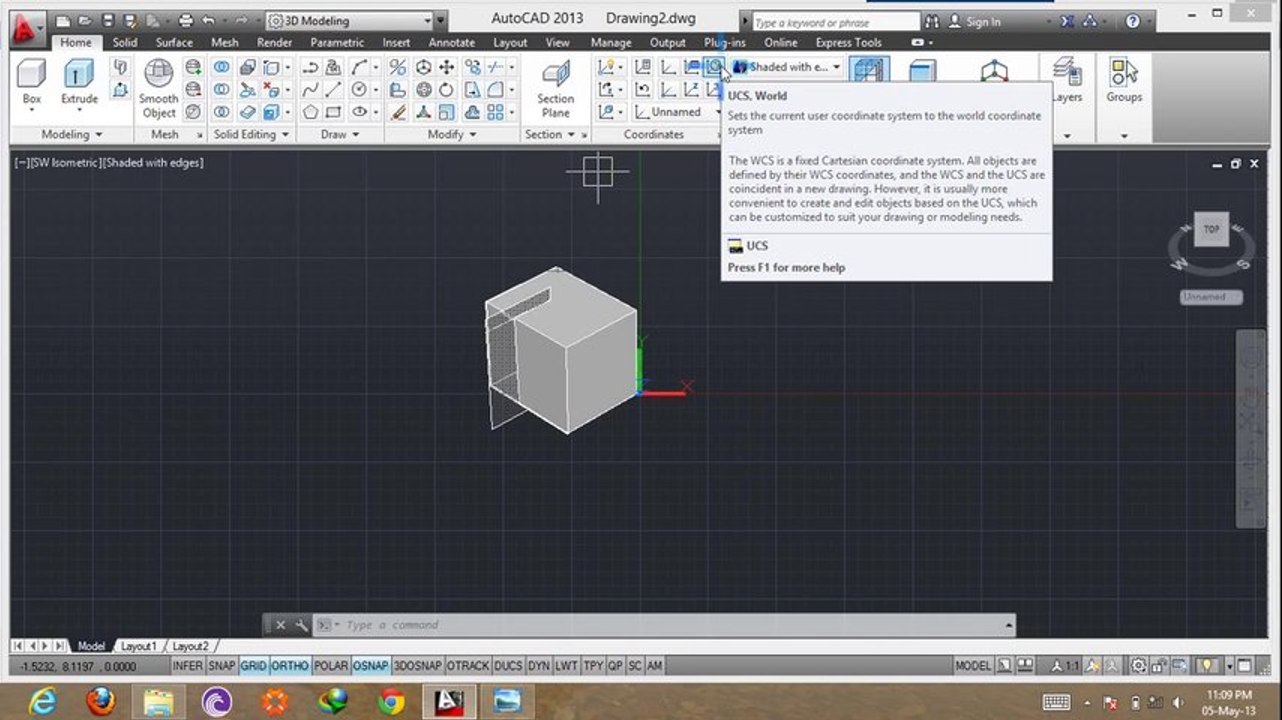Select the Line draw tool

333,90
